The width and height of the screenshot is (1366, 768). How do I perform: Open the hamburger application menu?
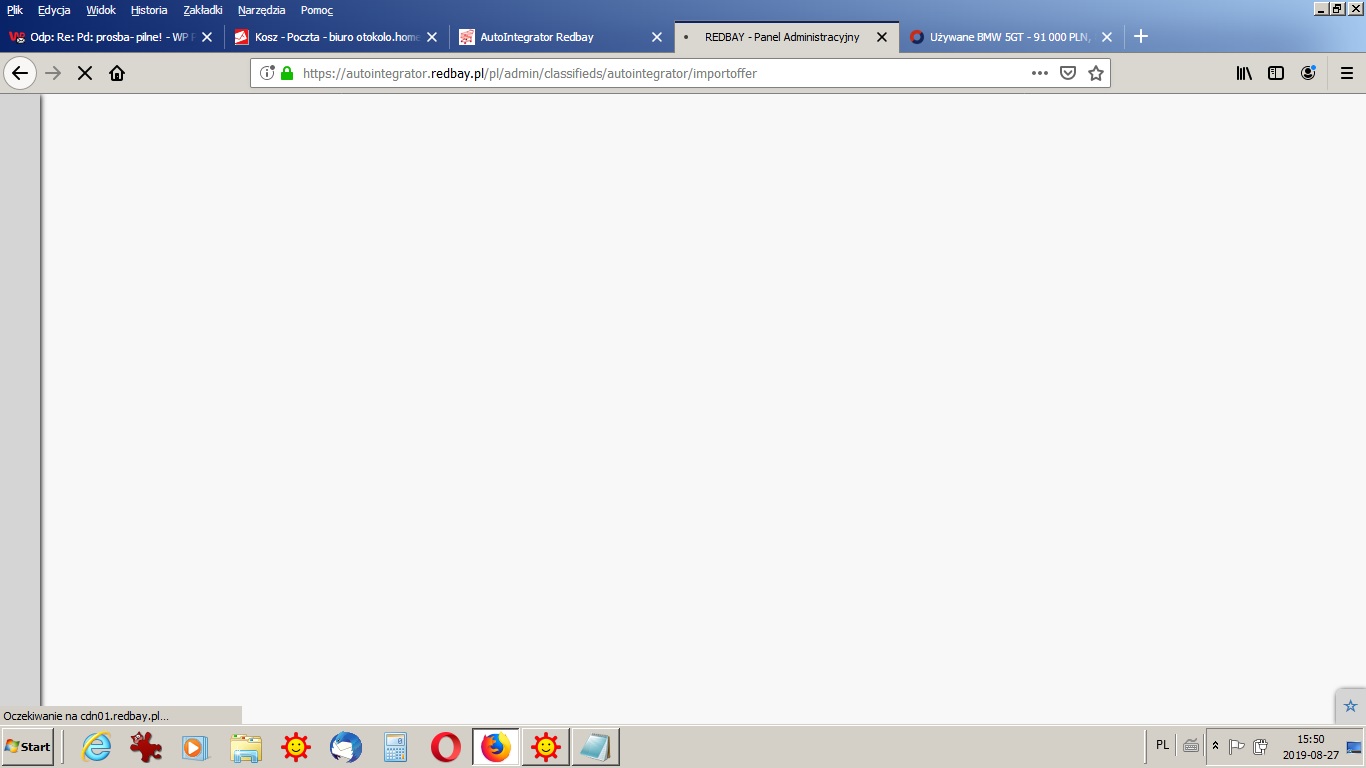click(1347, 73)
